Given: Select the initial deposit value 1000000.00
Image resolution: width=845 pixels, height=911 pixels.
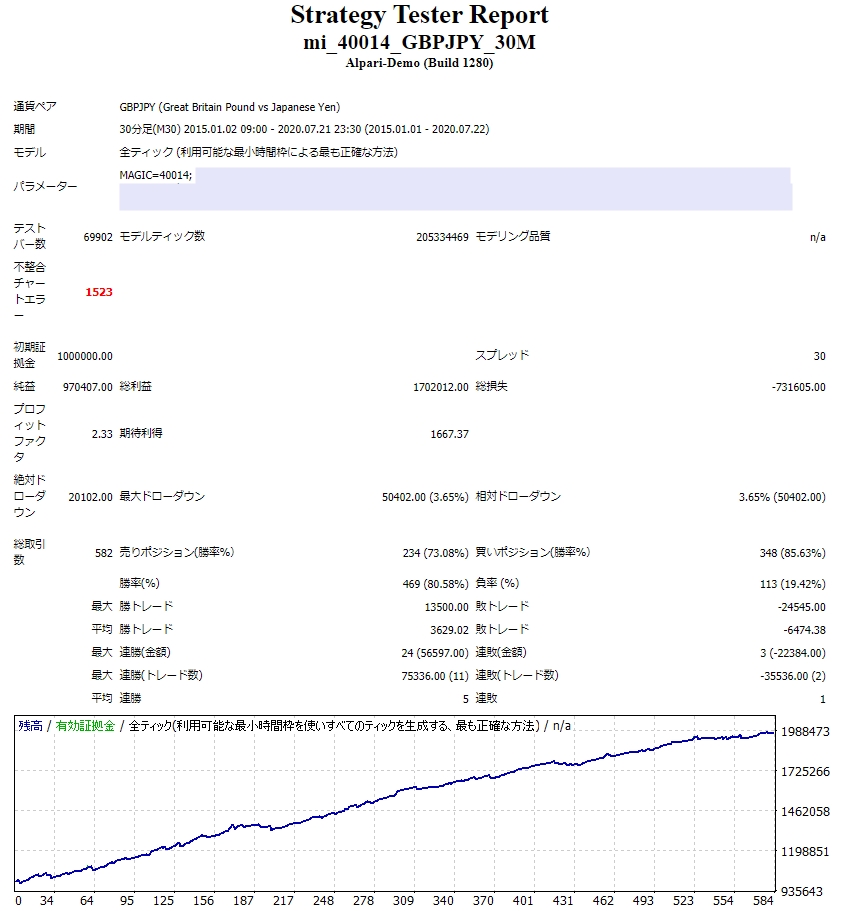Looking at the screenshot, I should pyautogui.click(x=85, y=356).
